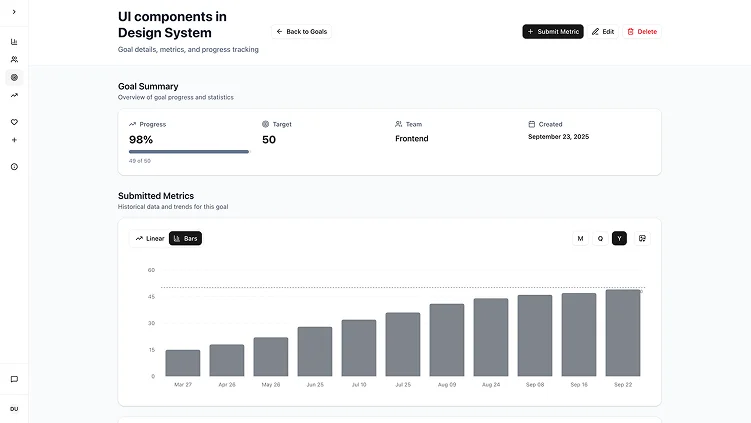
Task: Click the heart icon in sidebar
Action: click(x=14, y=122)
